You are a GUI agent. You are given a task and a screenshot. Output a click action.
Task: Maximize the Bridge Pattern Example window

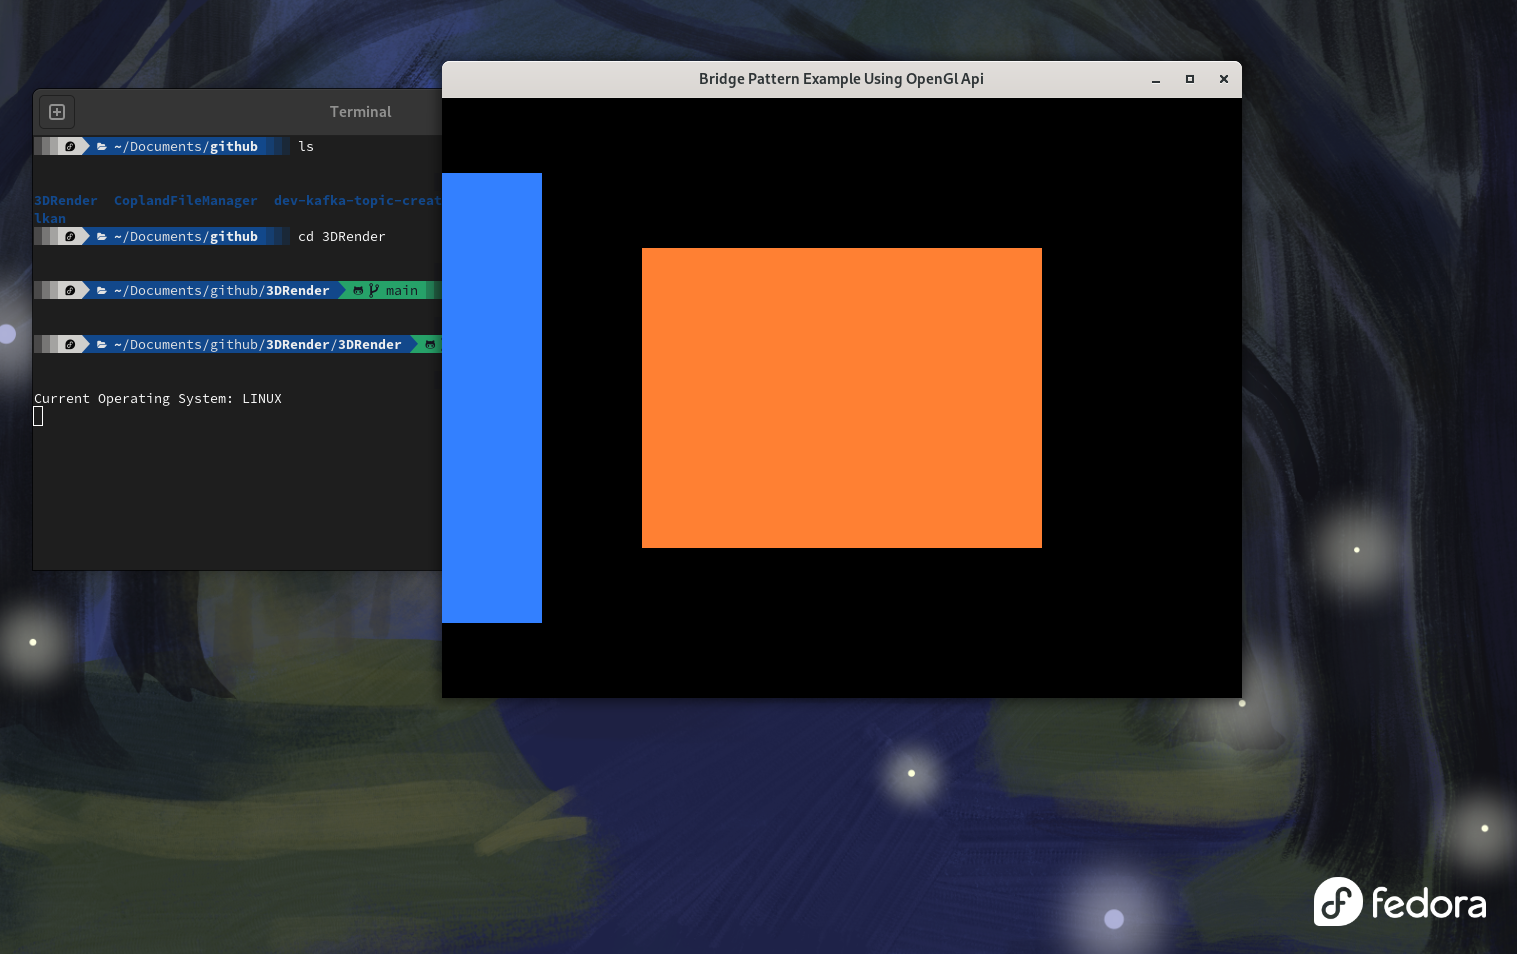[x=1190, y=79]
